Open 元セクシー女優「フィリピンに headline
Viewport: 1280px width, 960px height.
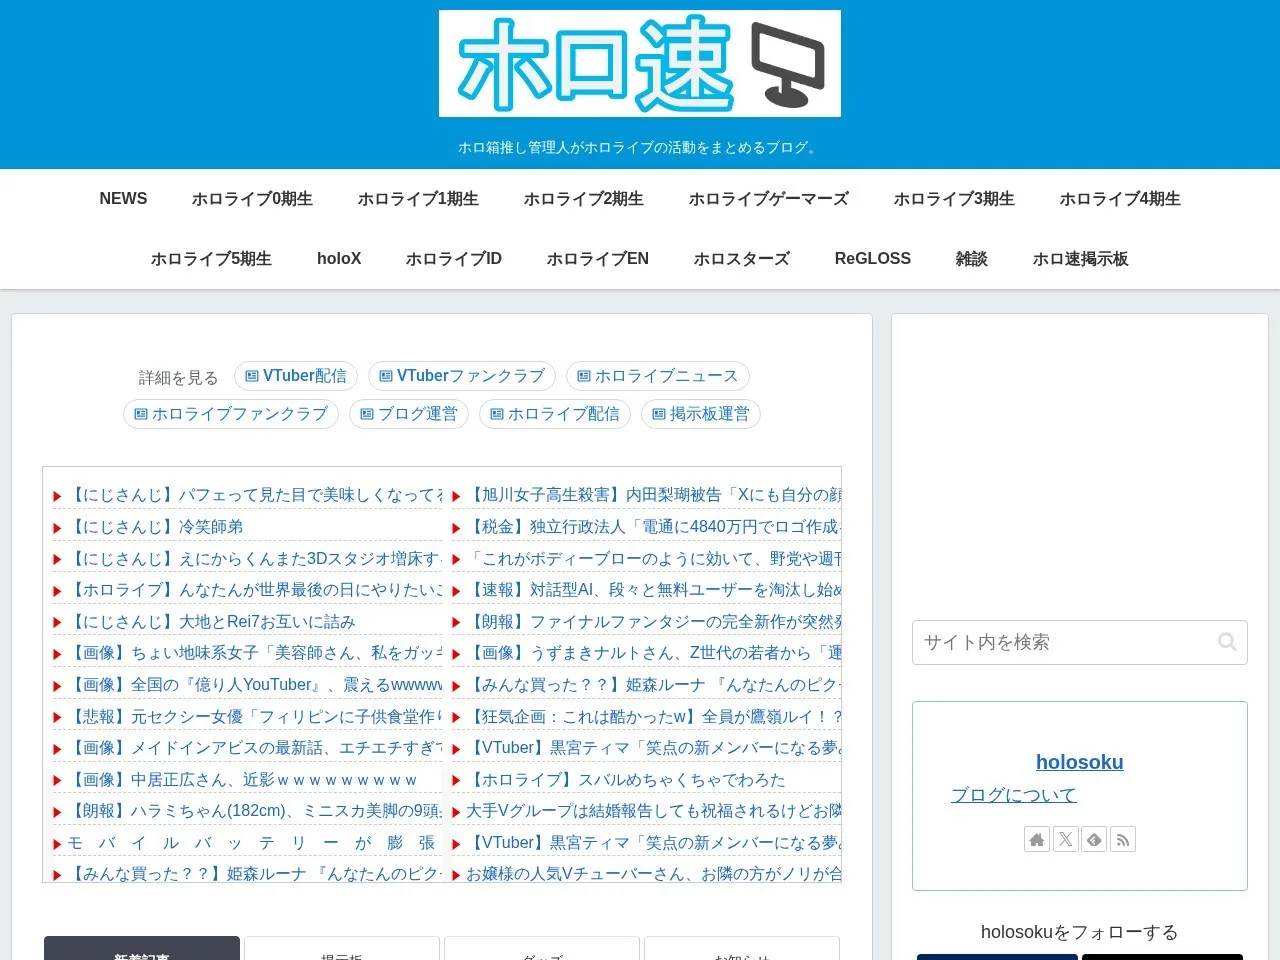(255, 717)
